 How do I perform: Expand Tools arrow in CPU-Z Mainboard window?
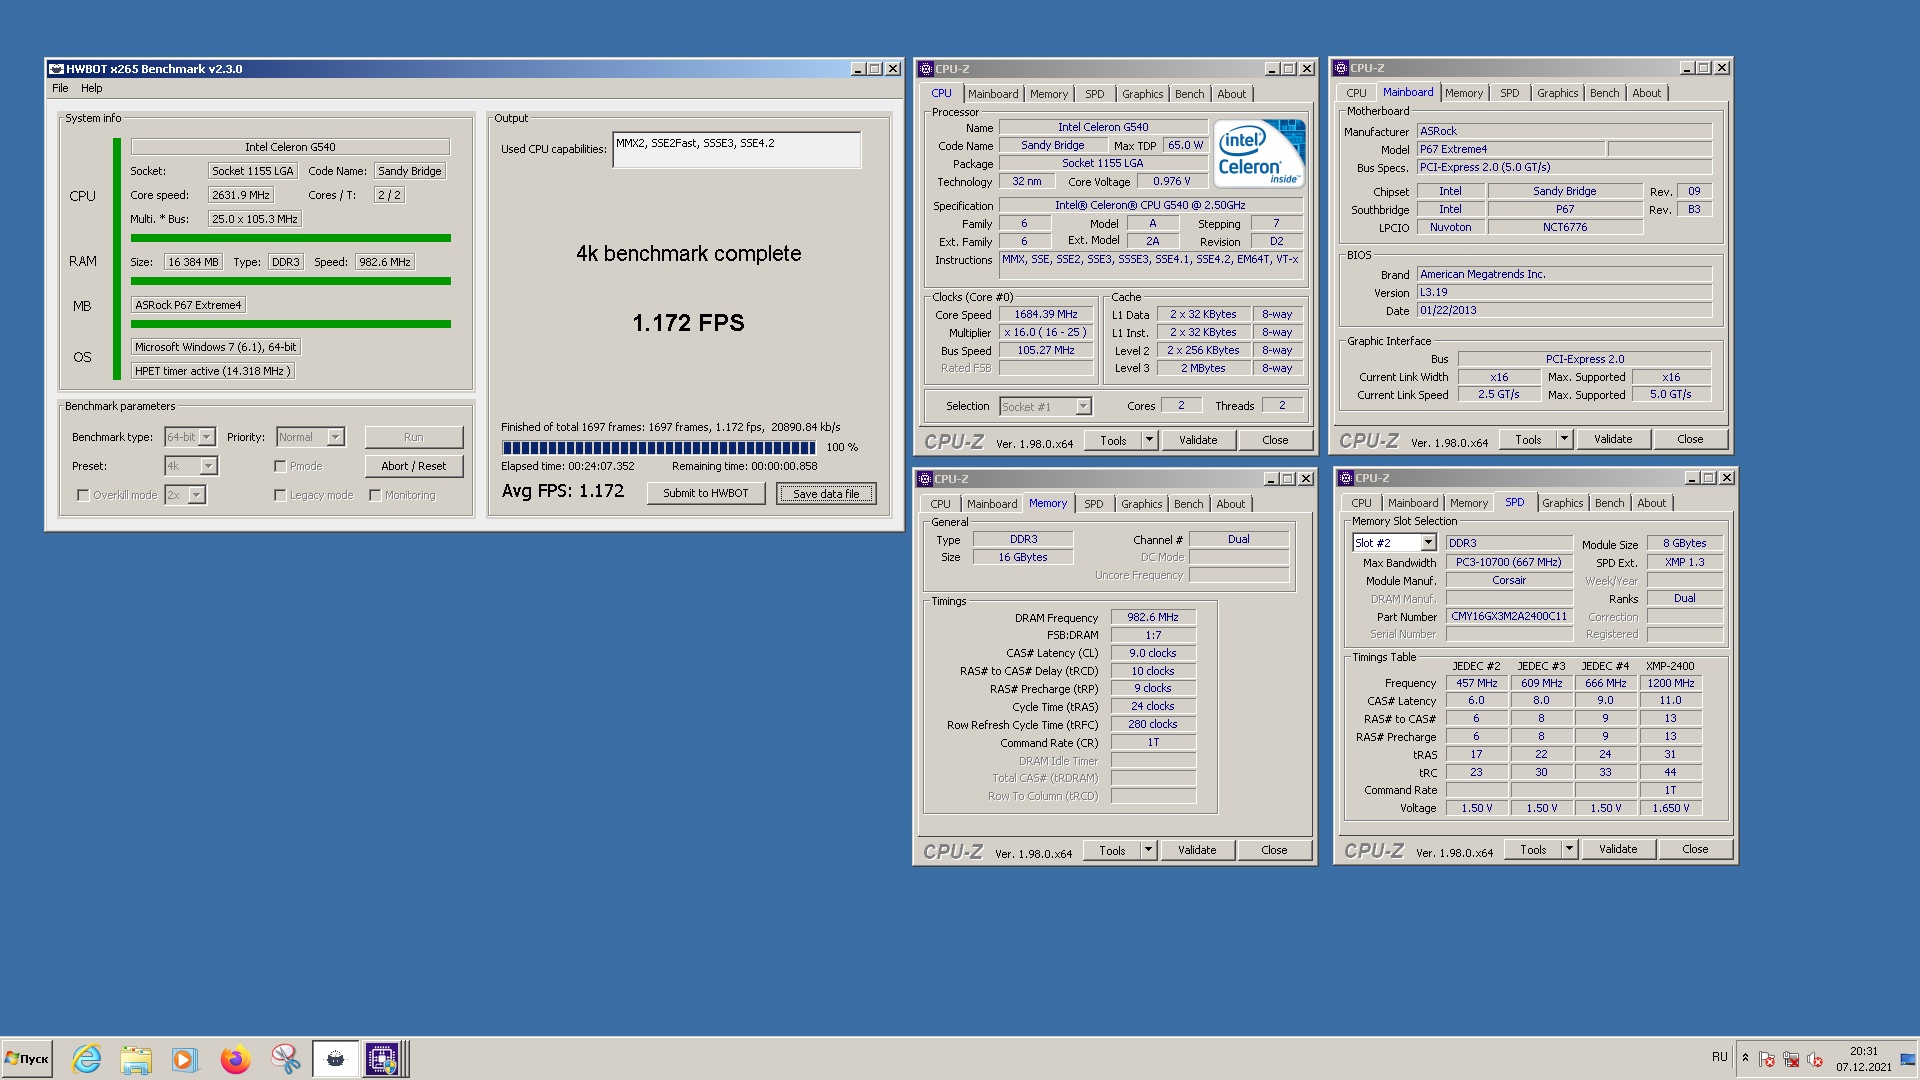[1564, 439]
